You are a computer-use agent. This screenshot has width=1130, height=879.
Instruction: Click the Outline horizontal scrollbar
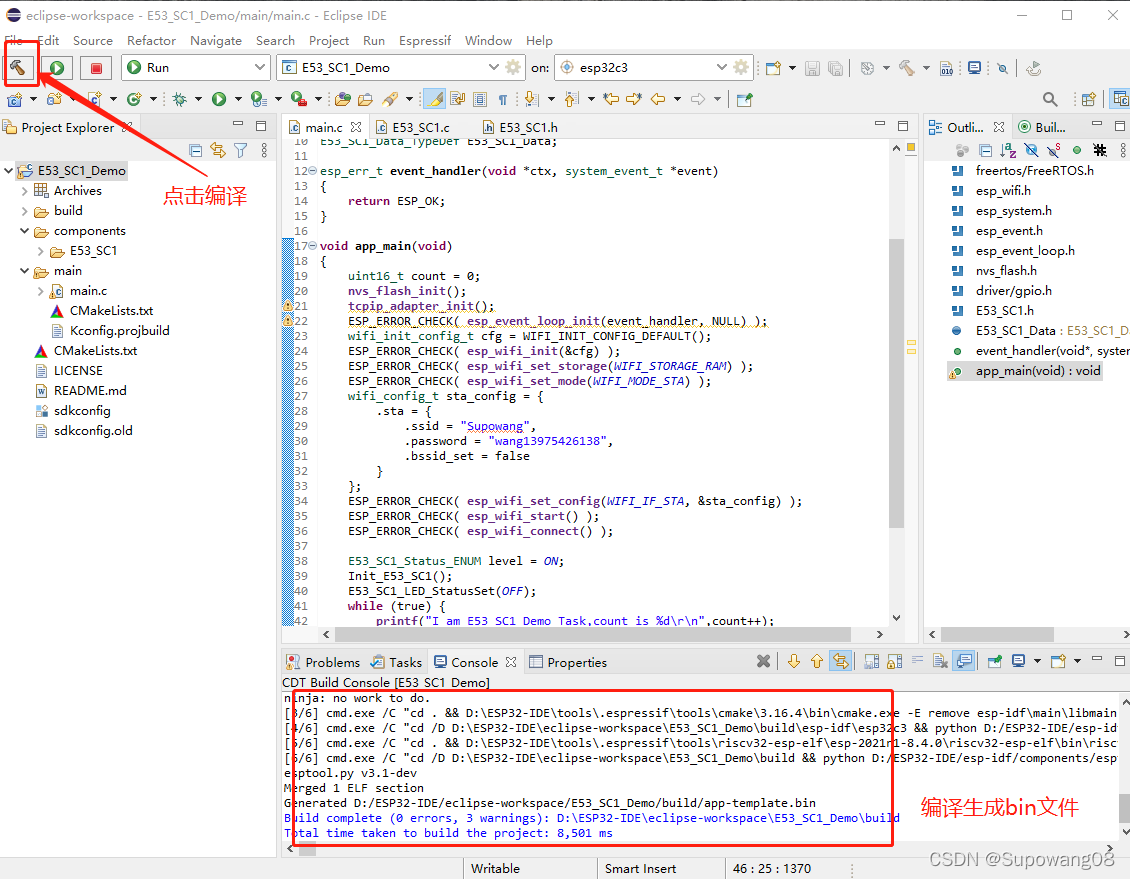tap(997, 635)
